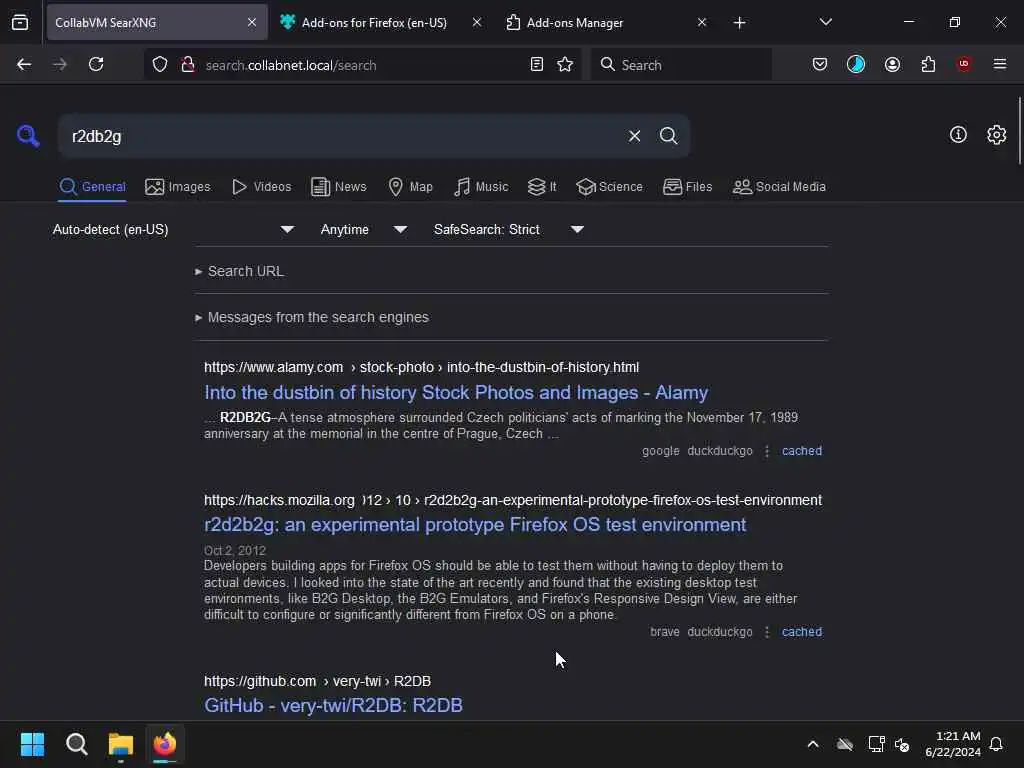Switch to the Music category
Screen dimensions: 1024x768
click(x=481, y=187)
